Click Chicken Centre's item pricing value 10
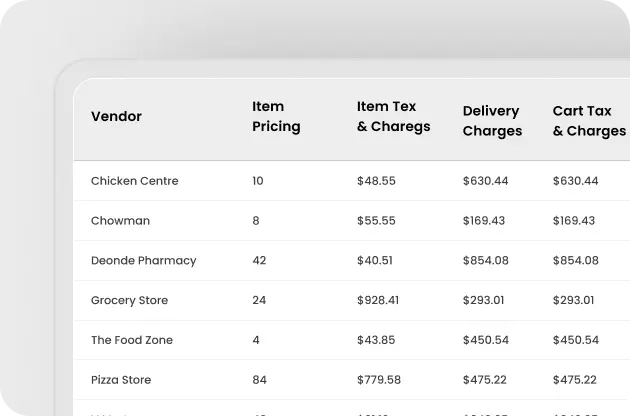Image resolution: width=630 pixels, height=416 pixels. click(x=258, y=181)
